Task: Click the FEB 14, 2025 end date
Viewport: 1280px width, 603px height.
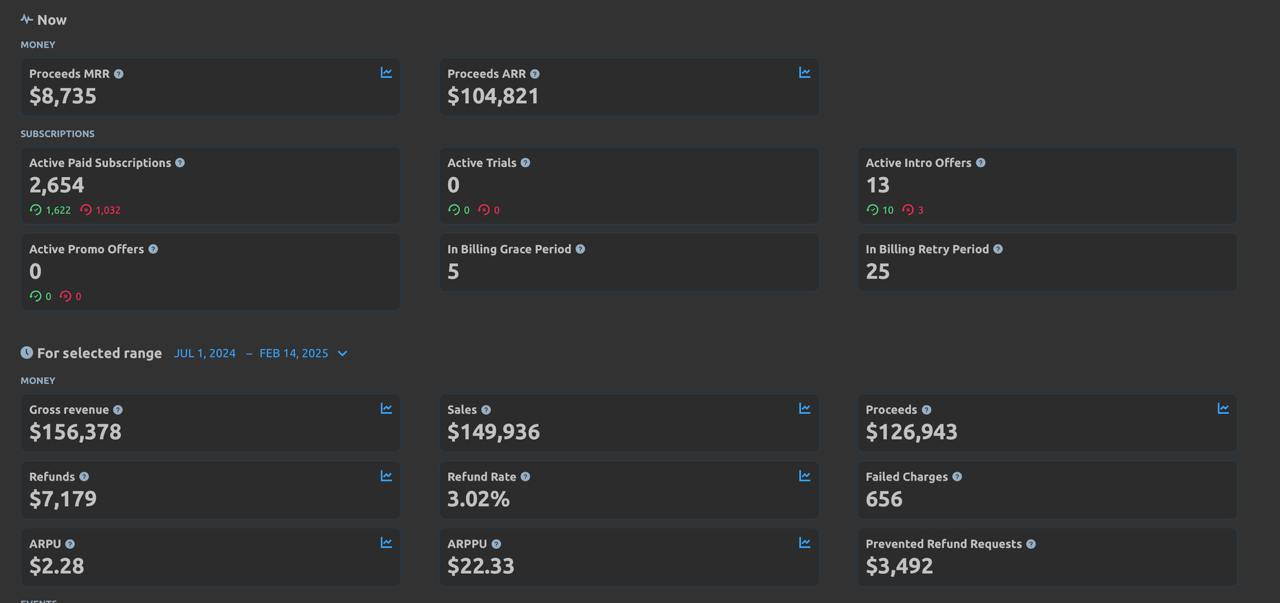Action: tap(293, 353)
